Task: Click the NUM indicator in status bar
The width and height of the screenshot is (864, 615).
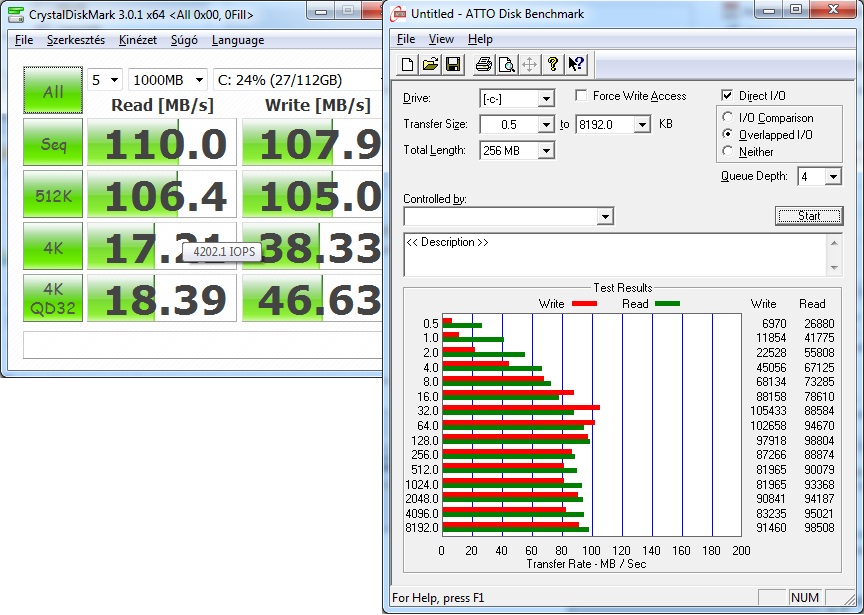Action: coord(804,597)
